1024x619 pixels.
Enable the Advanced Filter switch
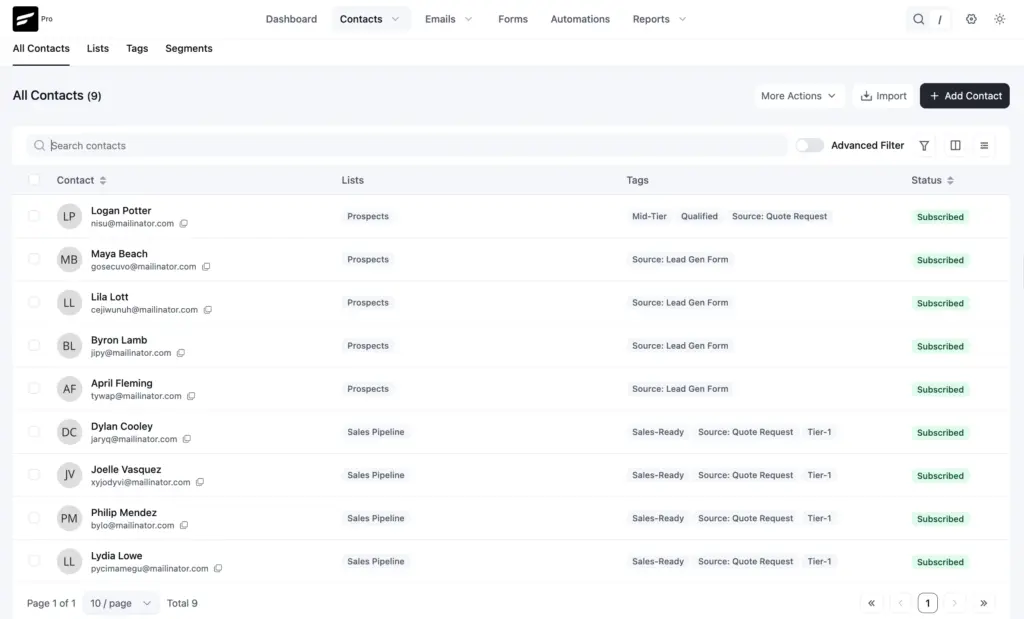pos(810,145)
